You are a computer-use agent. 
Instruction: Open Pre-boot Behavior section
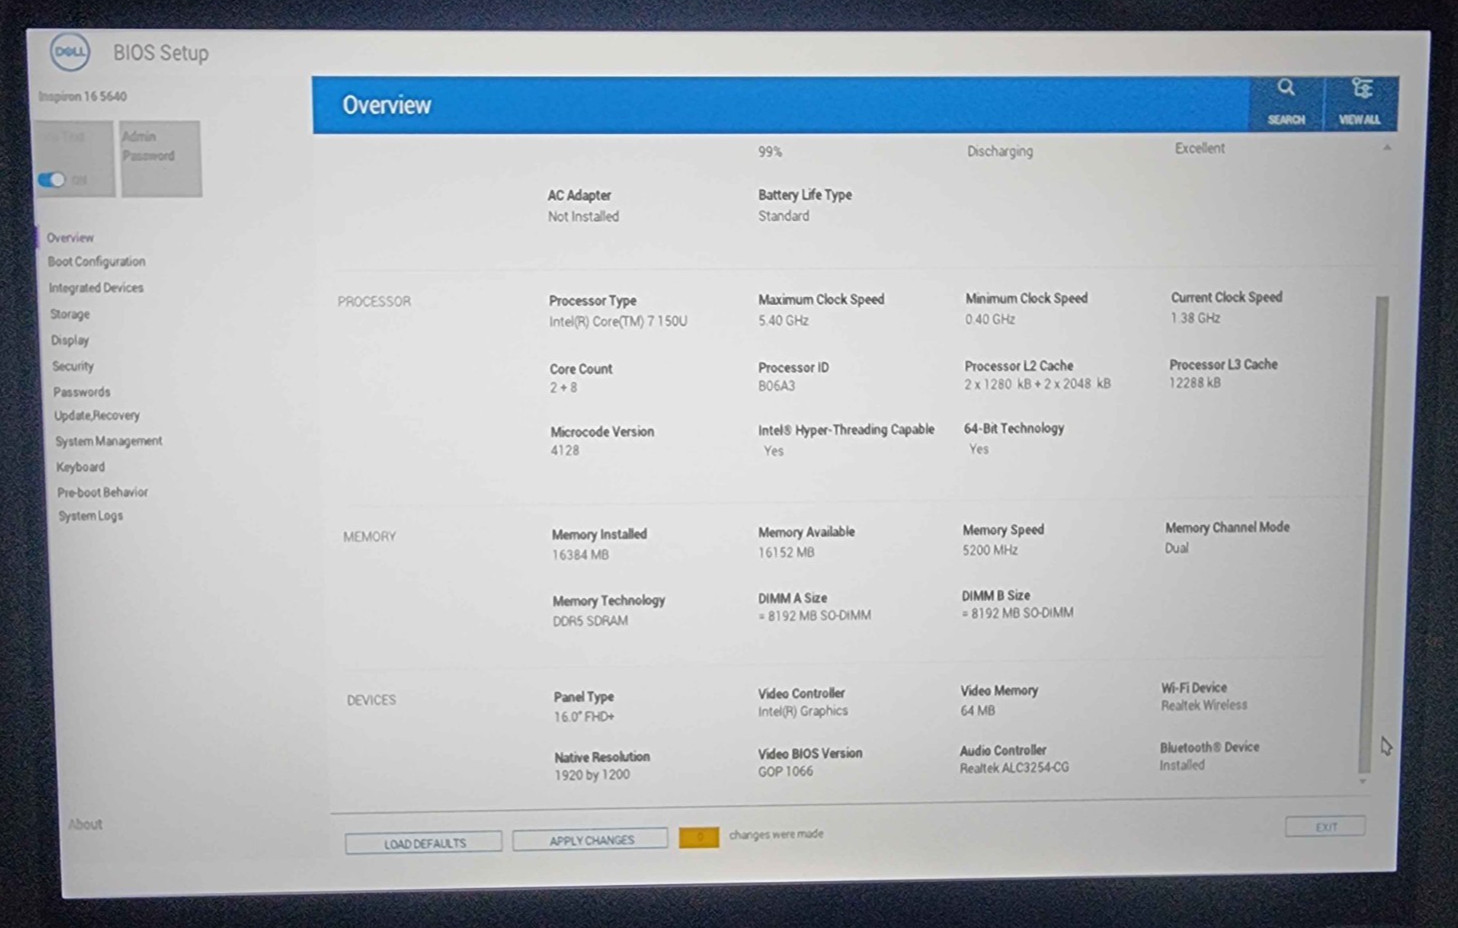102,492
